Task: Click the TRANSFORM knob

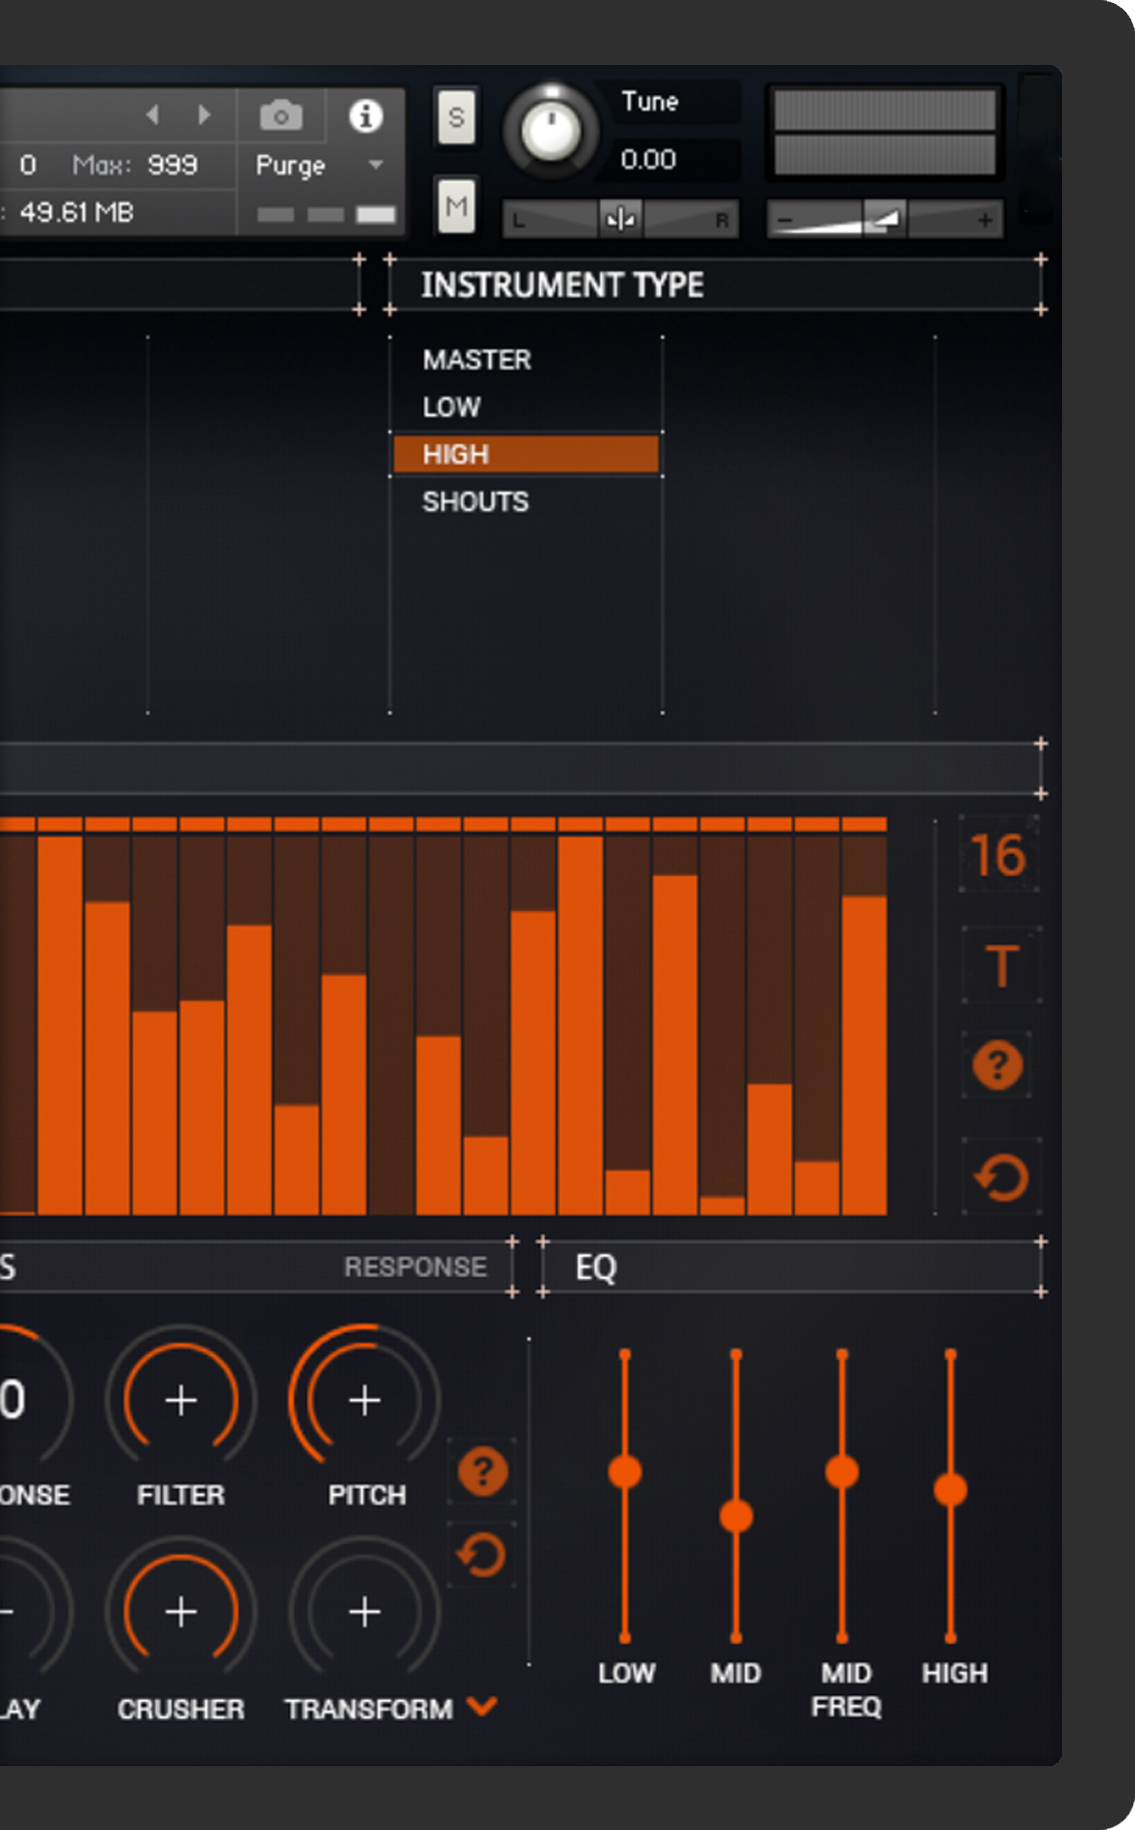Action: (365, 1612)
